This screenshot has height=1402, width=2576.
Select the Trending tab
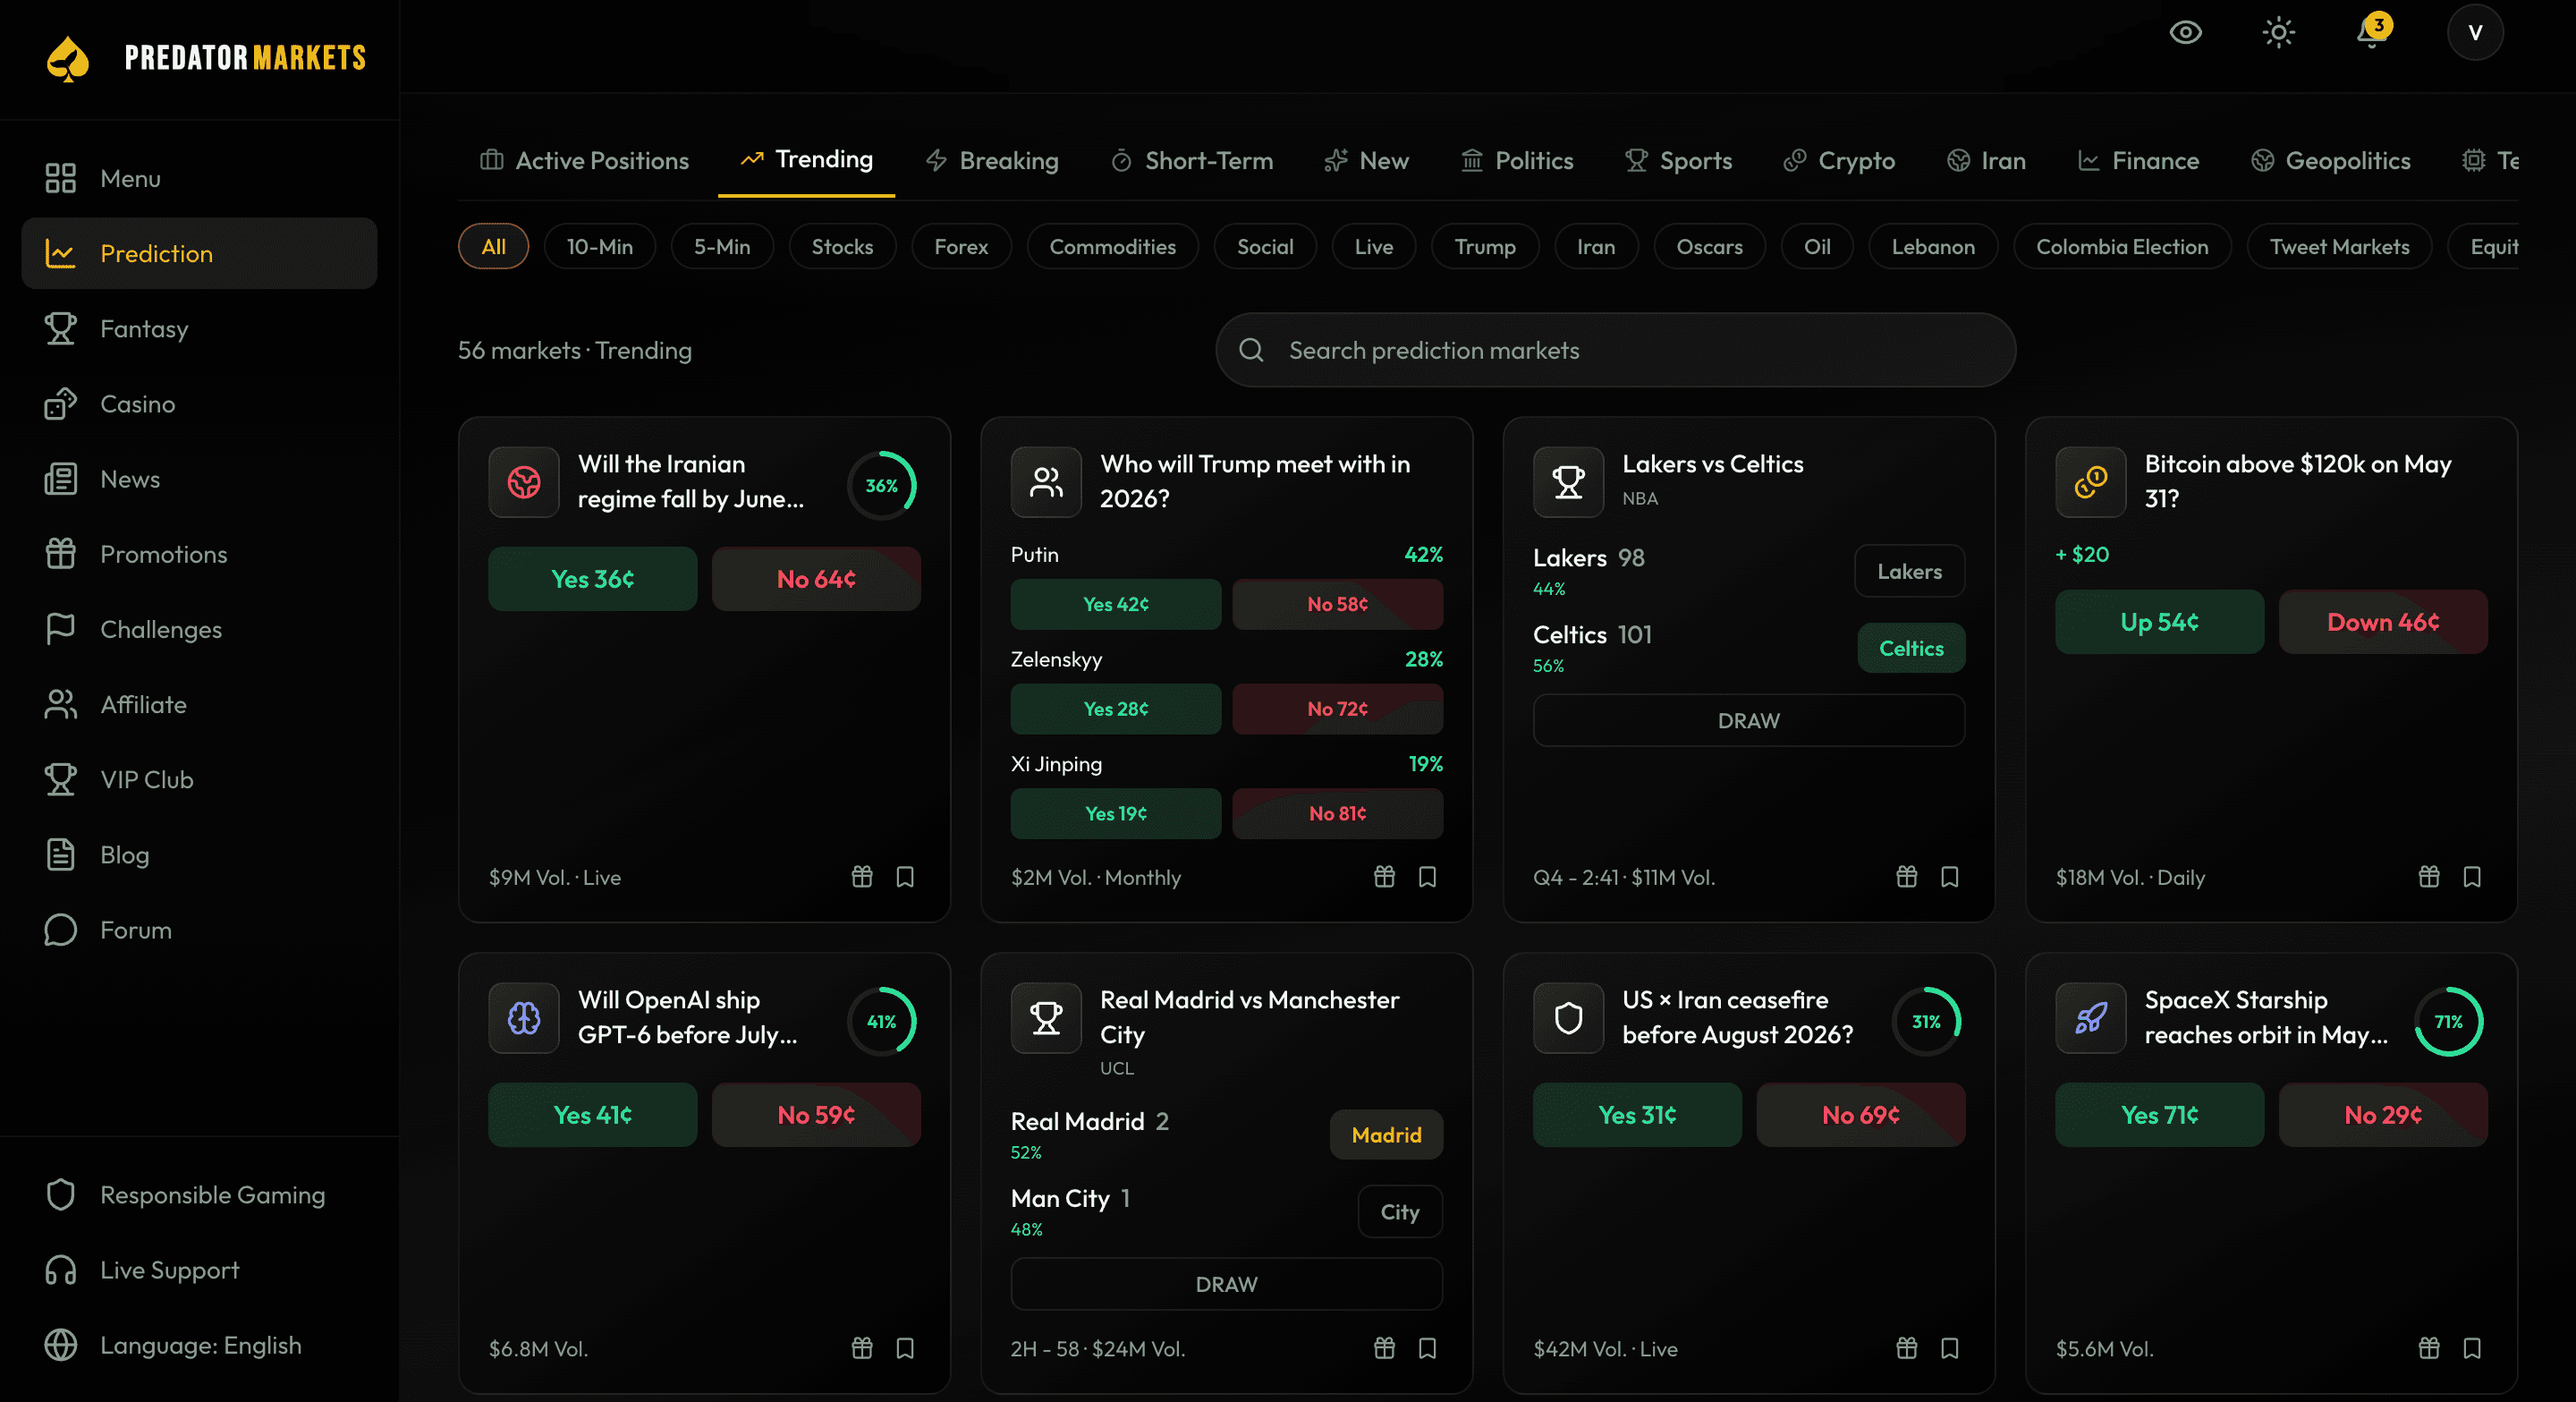tap(806, 159)
